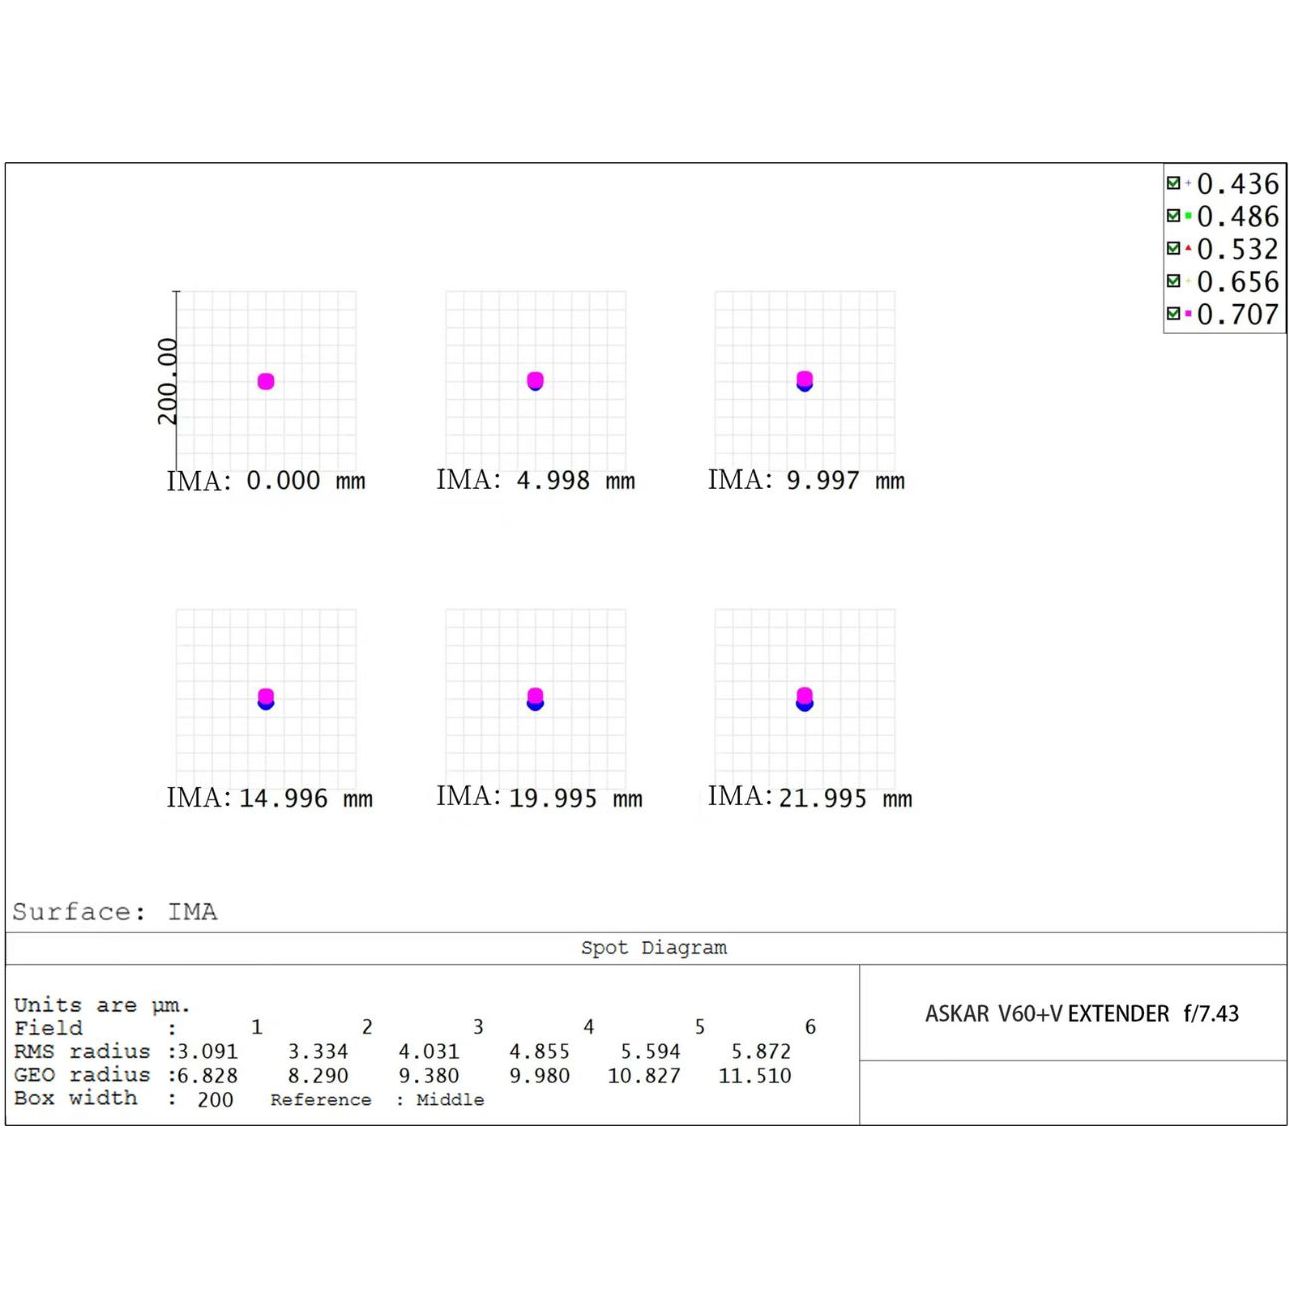
Task: Select the ASKAR V60+V EXTENDER f/7.43 title
Action: (1081, 1014)
